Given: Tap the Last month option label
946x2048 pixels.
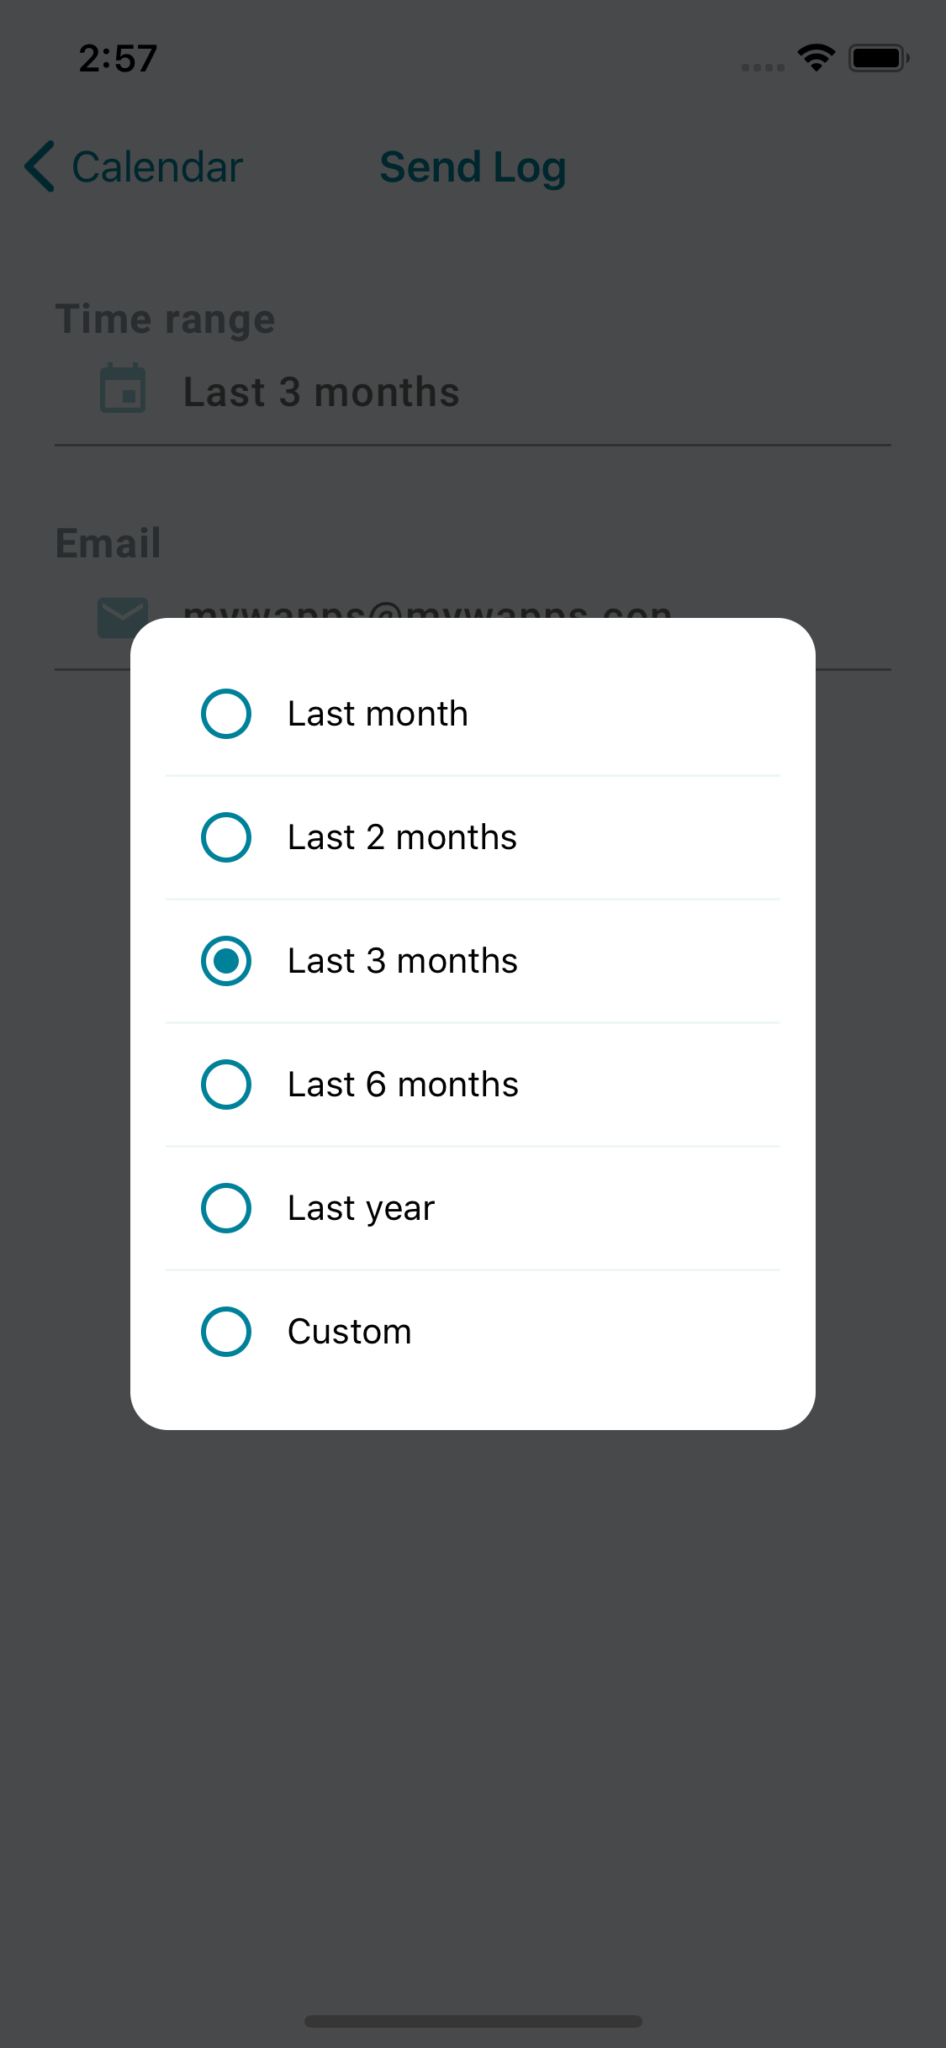Looking at the screenshot, I should pos(378,714).
